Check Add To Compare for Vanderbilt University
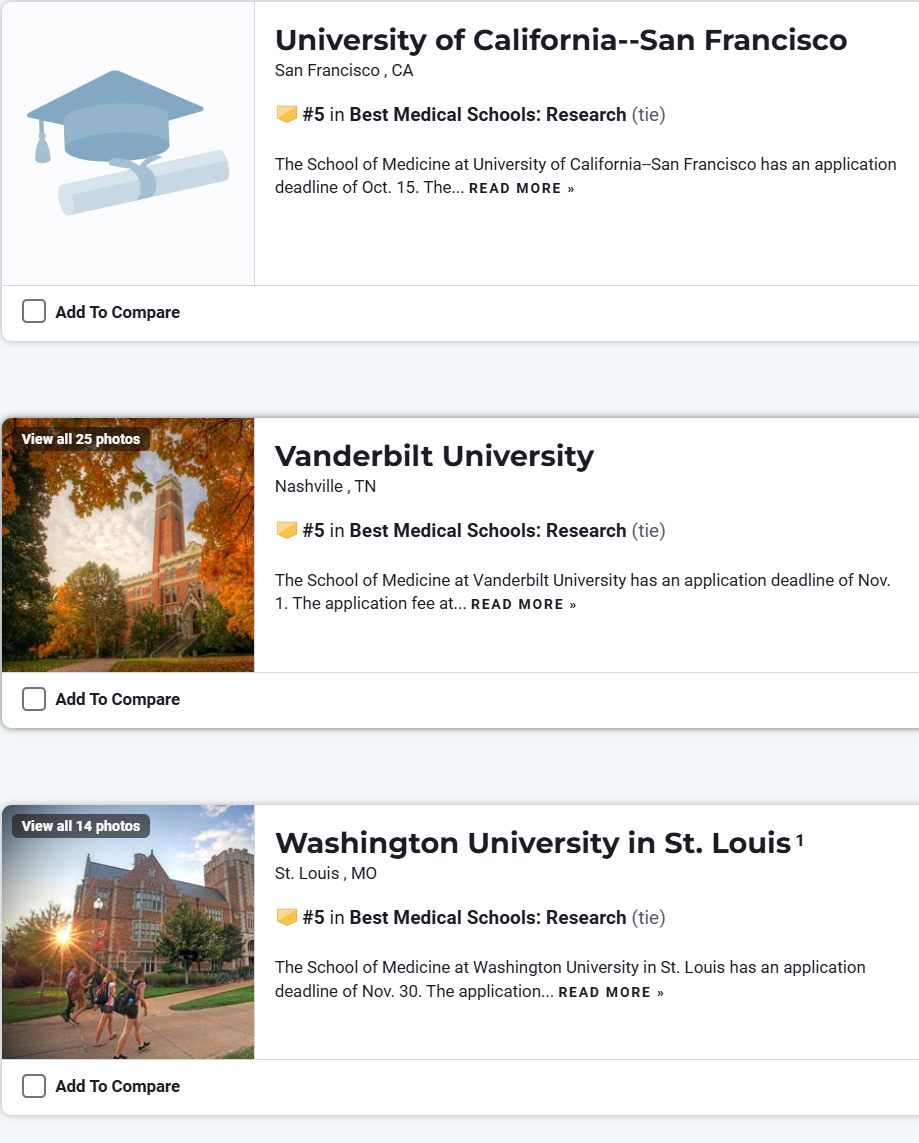Viewport: 919px width, 1143px height. [x=34, y=699]
